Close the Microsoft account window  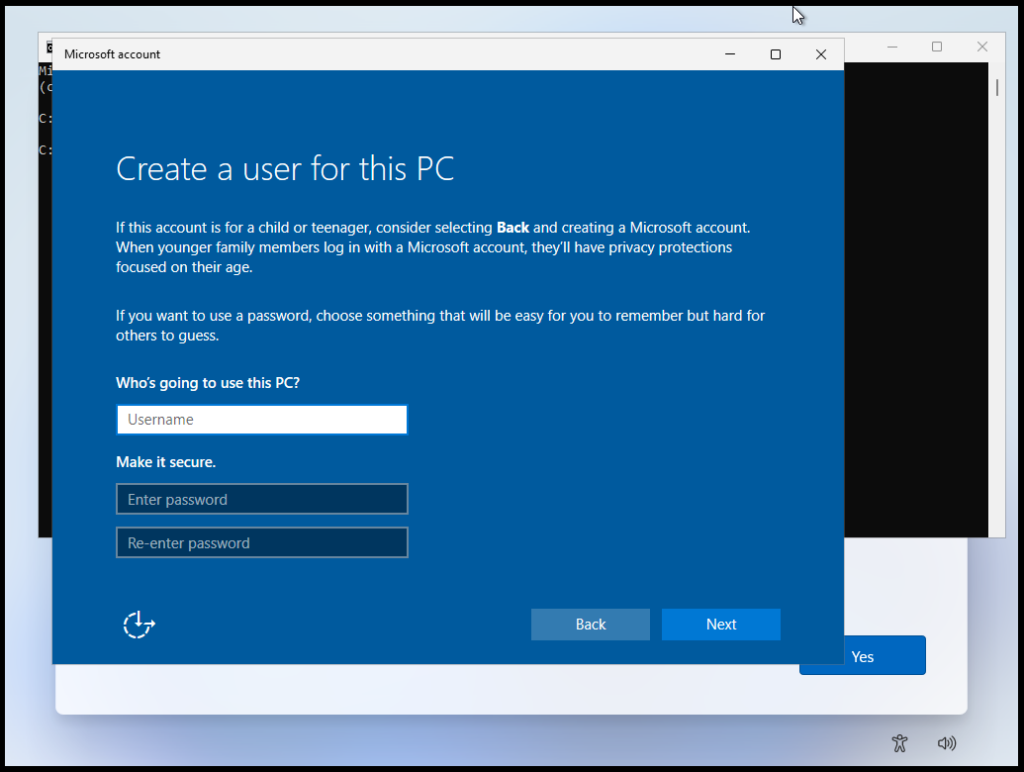pyautogui.click(x=821, y=54)
